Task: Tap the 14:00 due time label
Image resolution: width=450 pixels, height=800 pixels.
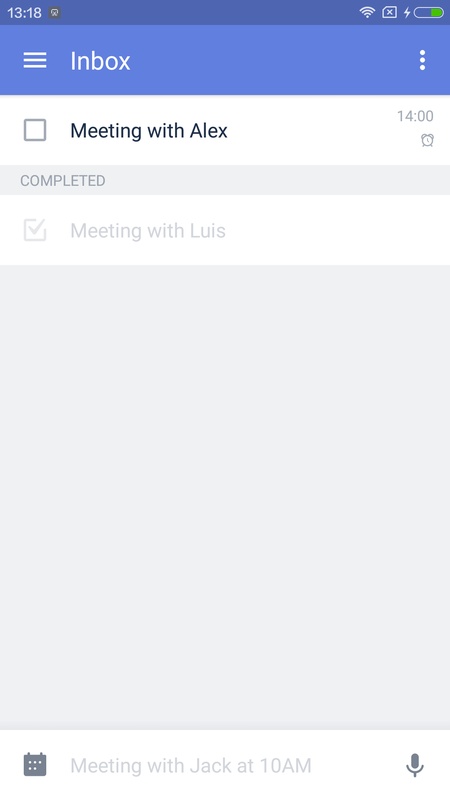Action: (x=415, y=116)
